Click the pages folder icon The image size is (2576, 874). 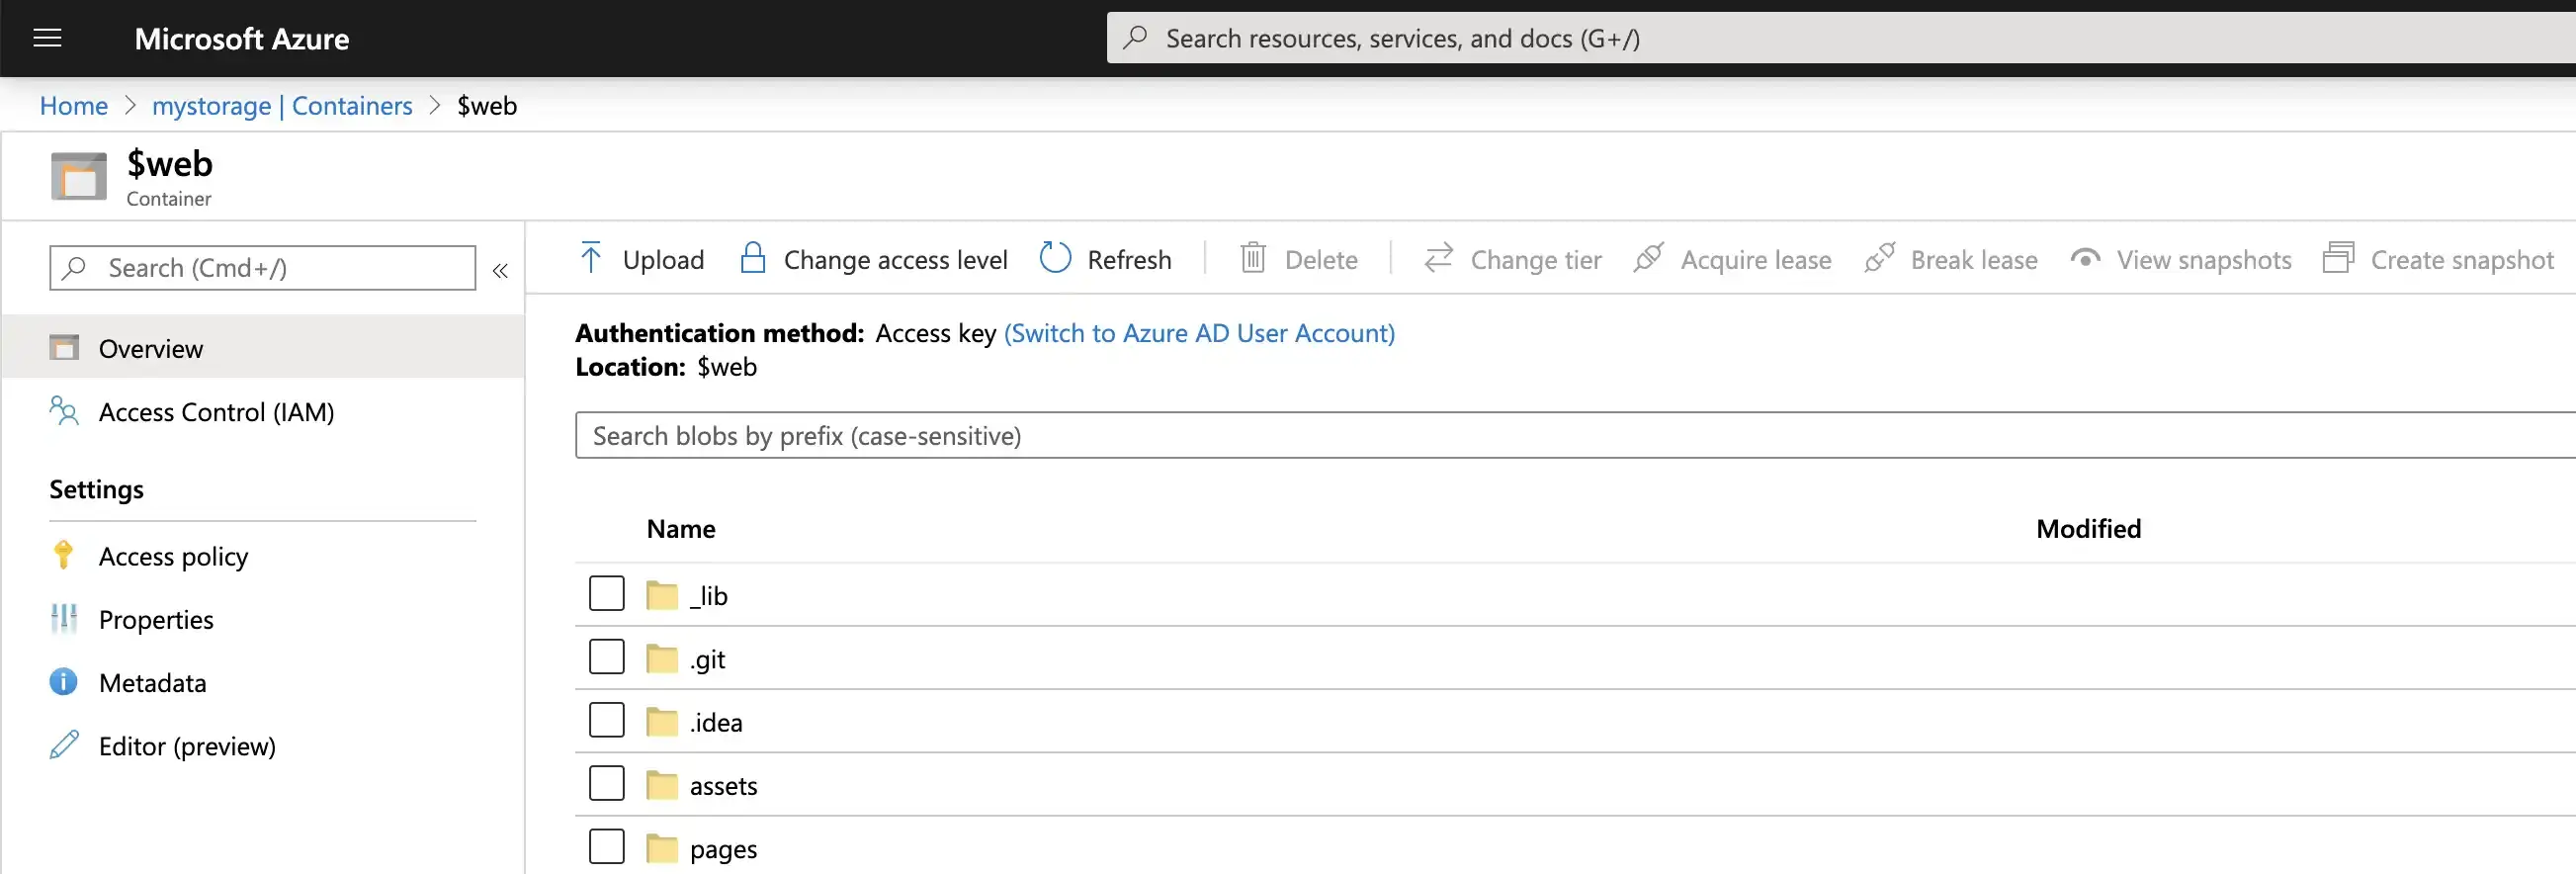click(x=662, y=848)
